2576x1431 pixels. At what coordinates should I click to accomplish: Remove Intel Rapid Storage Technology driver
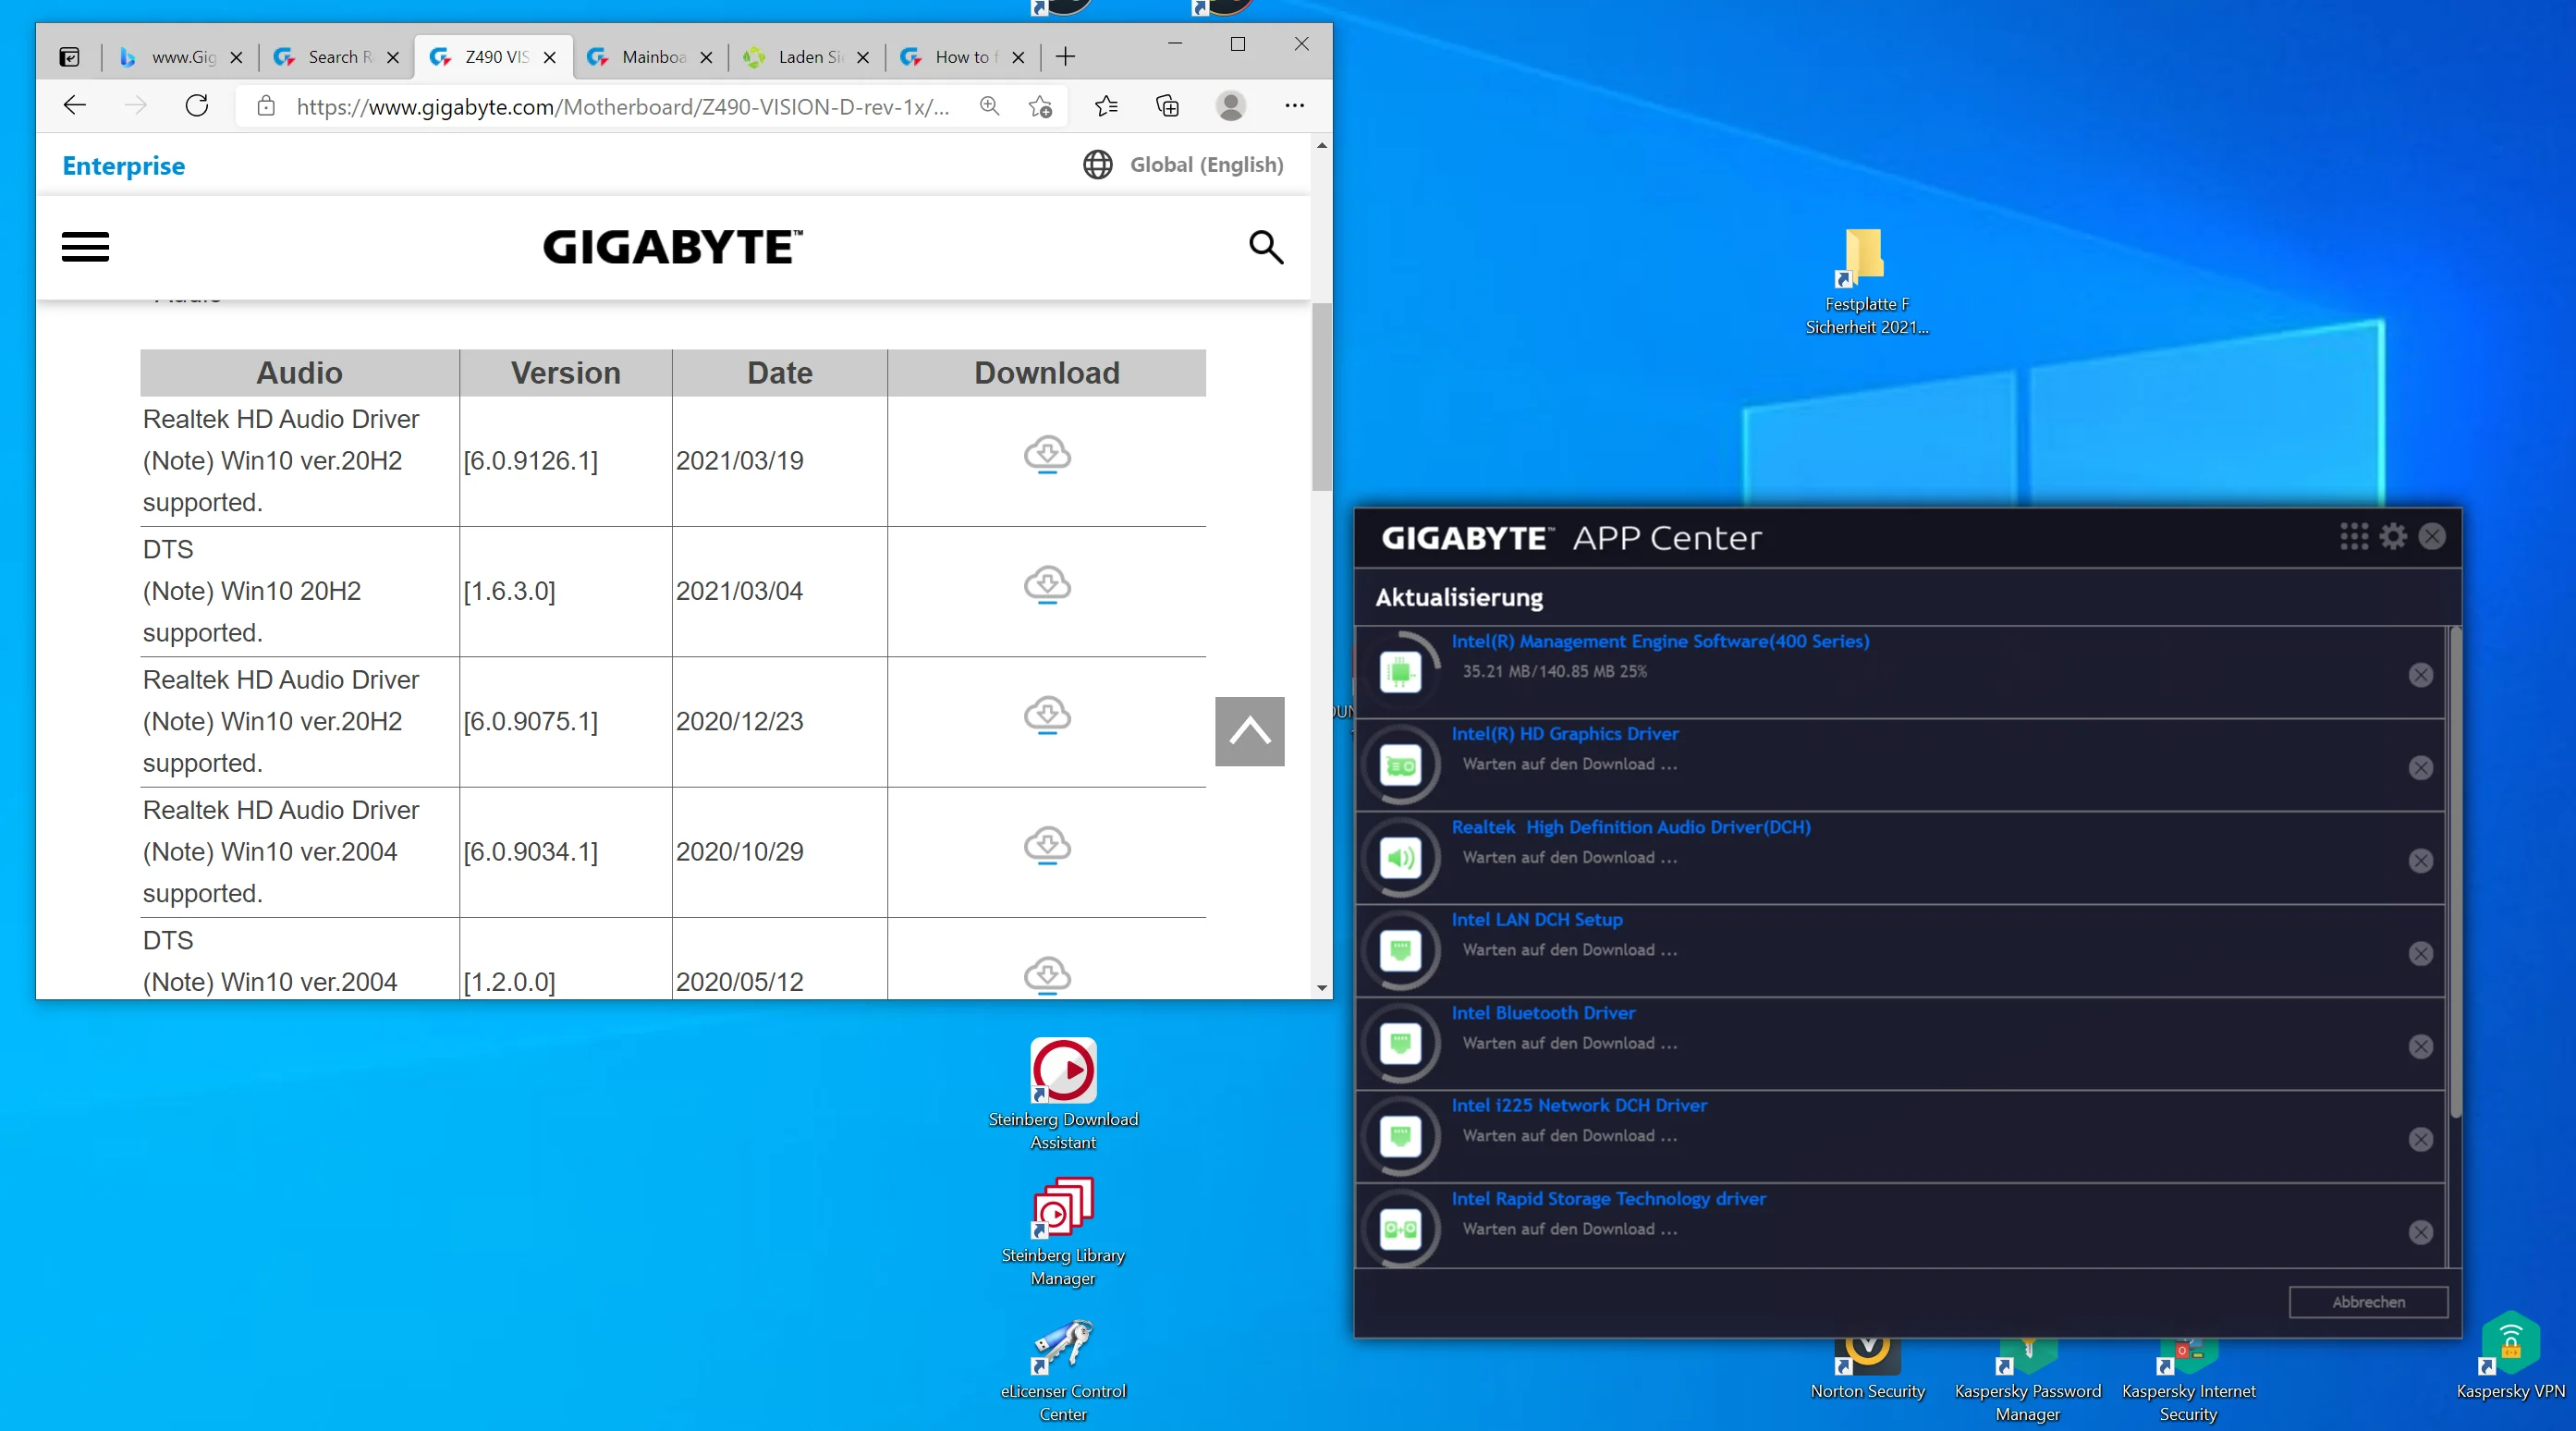(x=2420, y=1233)
